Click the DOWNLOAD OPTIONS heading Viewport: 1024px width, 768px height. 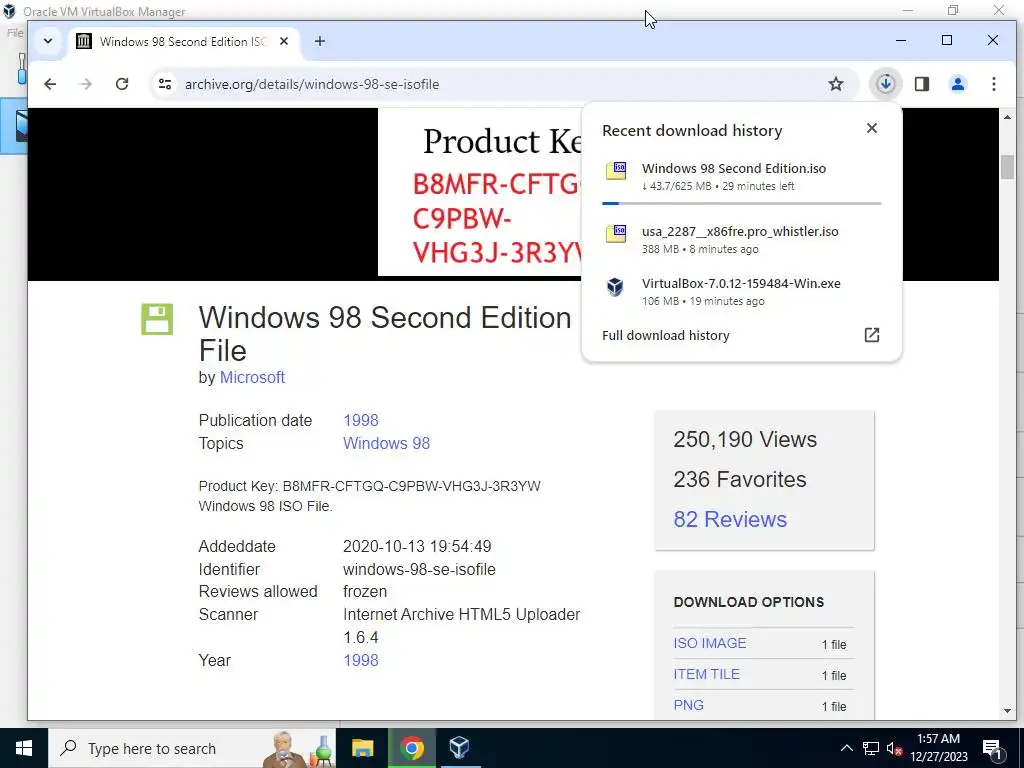point(748,602)
